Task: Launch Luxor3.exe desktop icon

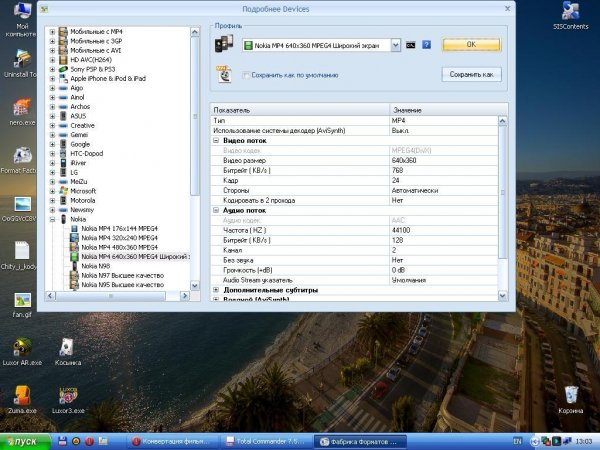Action: tap(68, 400)
